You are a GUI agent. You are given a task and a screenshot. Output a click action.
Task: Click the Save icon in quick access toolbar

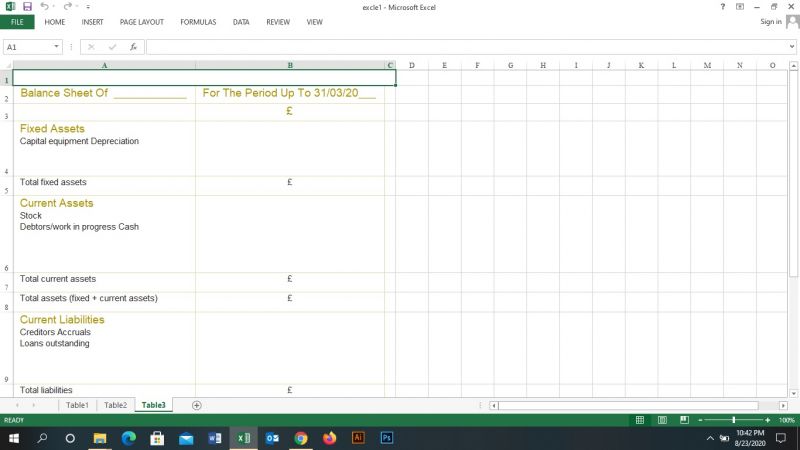tap(27, 7)
